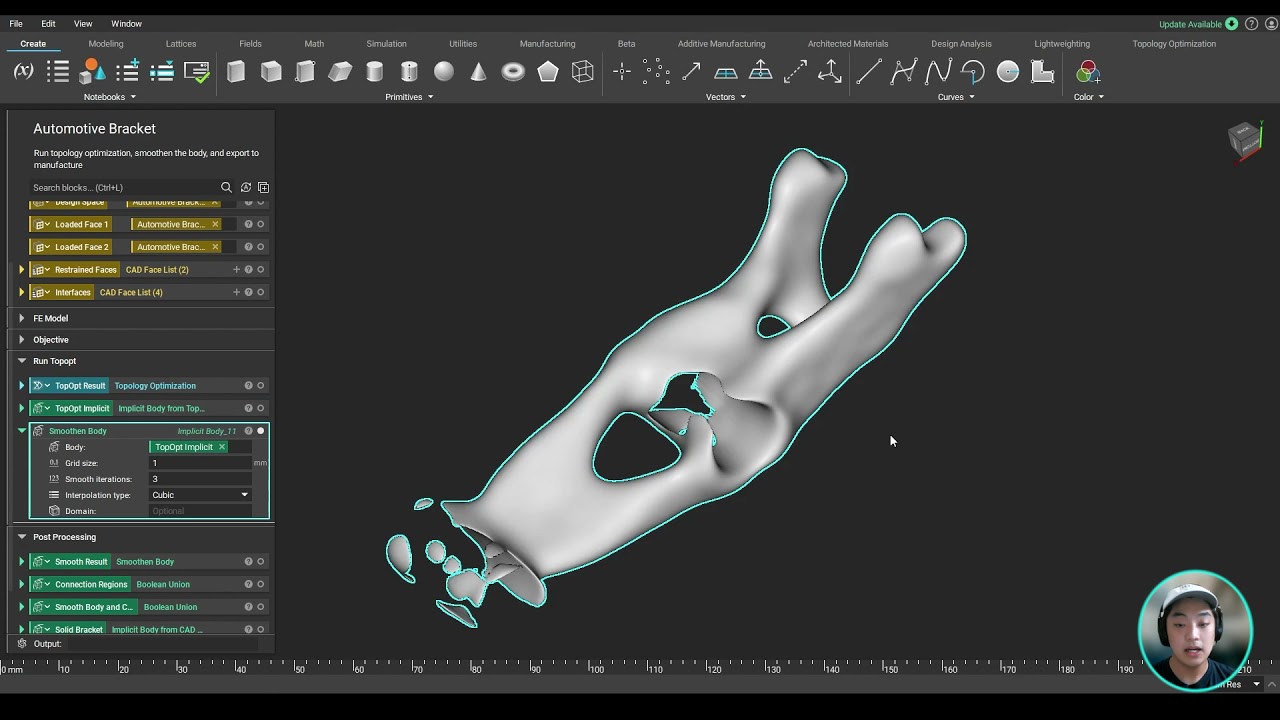
Task: Collapse the Post Processing section
Action: [22, 537]
